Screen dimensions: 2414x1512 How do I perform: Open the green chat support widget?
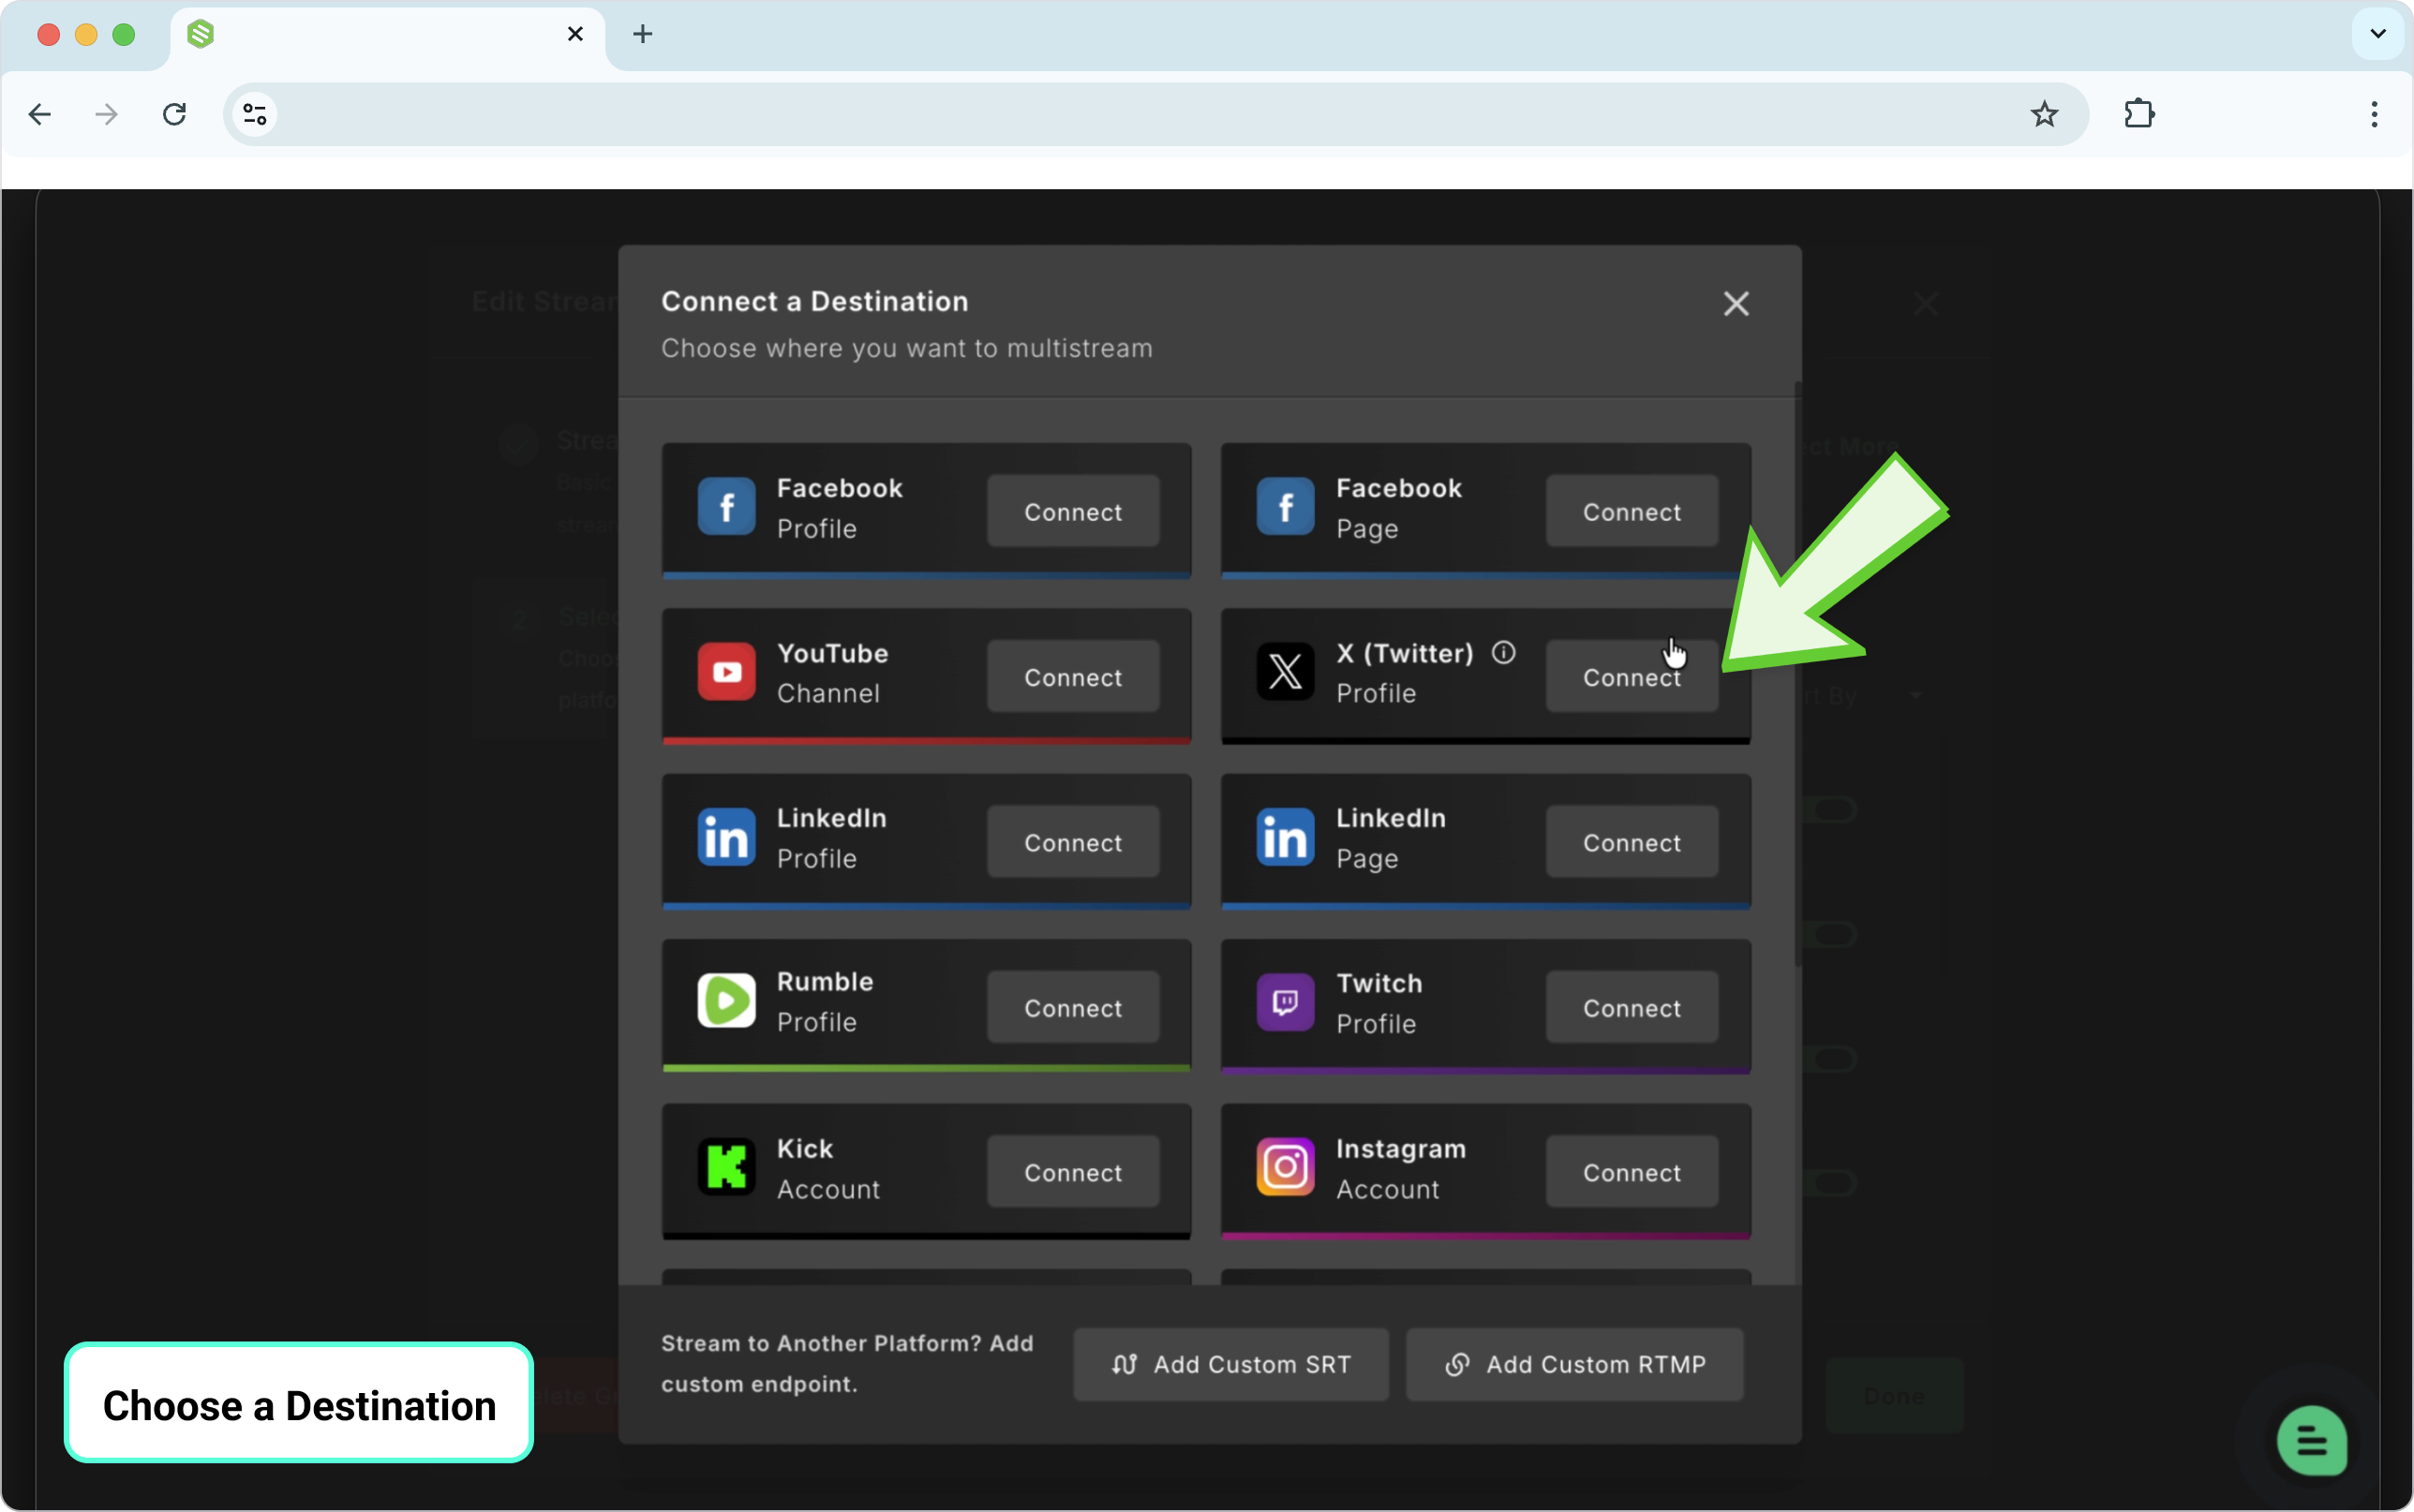(2311, 1441)
